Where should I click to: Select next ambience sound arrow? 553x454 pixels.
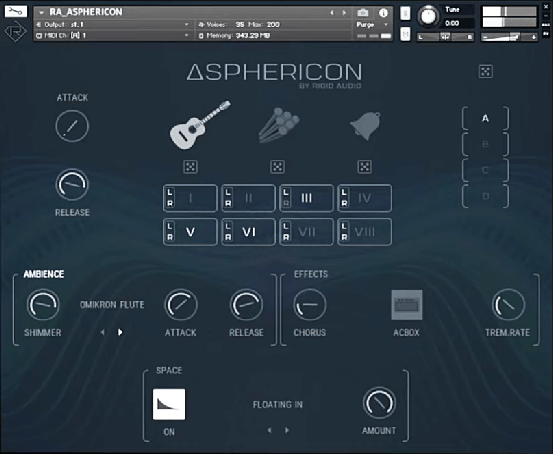coord(120,332)
